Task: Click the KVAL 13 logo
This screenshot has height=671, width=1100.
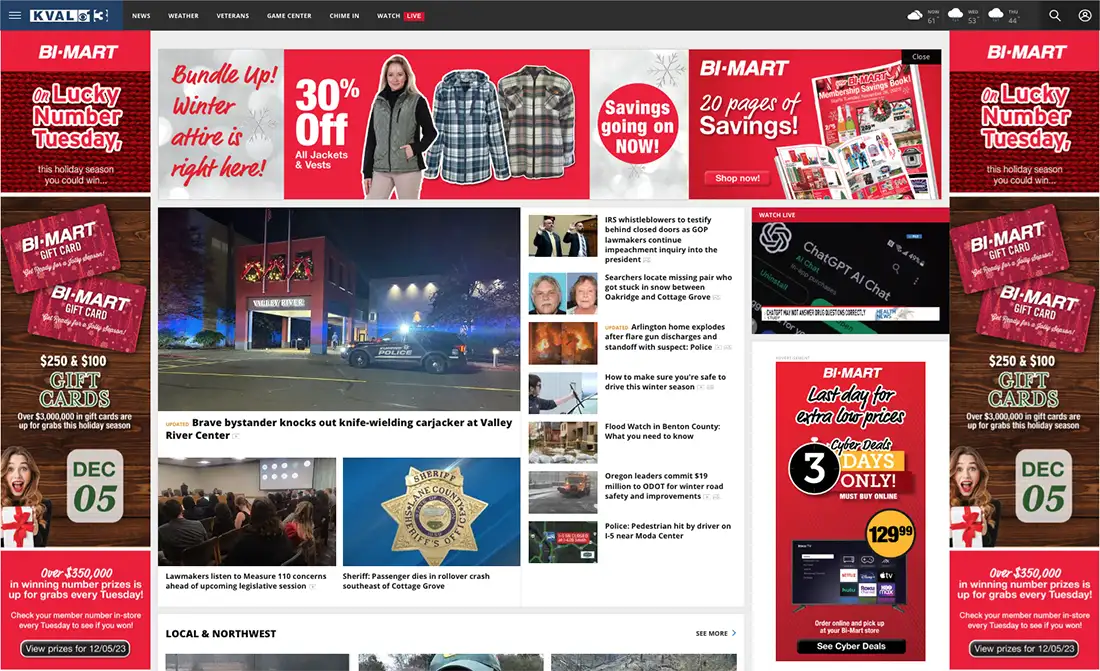Action: pyautogui.click(x=69, y=15)
